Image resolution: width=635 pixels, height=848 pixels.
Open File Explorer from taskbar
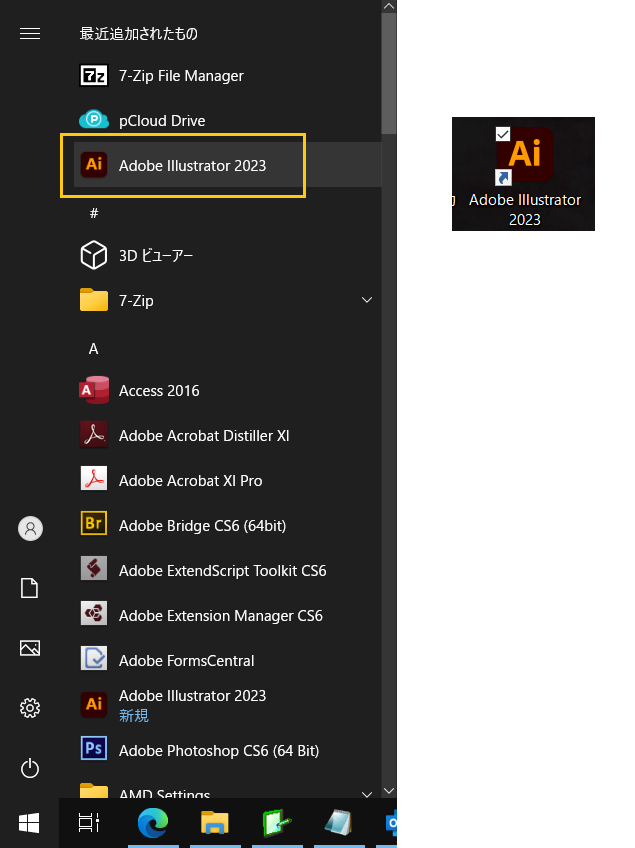215,823
